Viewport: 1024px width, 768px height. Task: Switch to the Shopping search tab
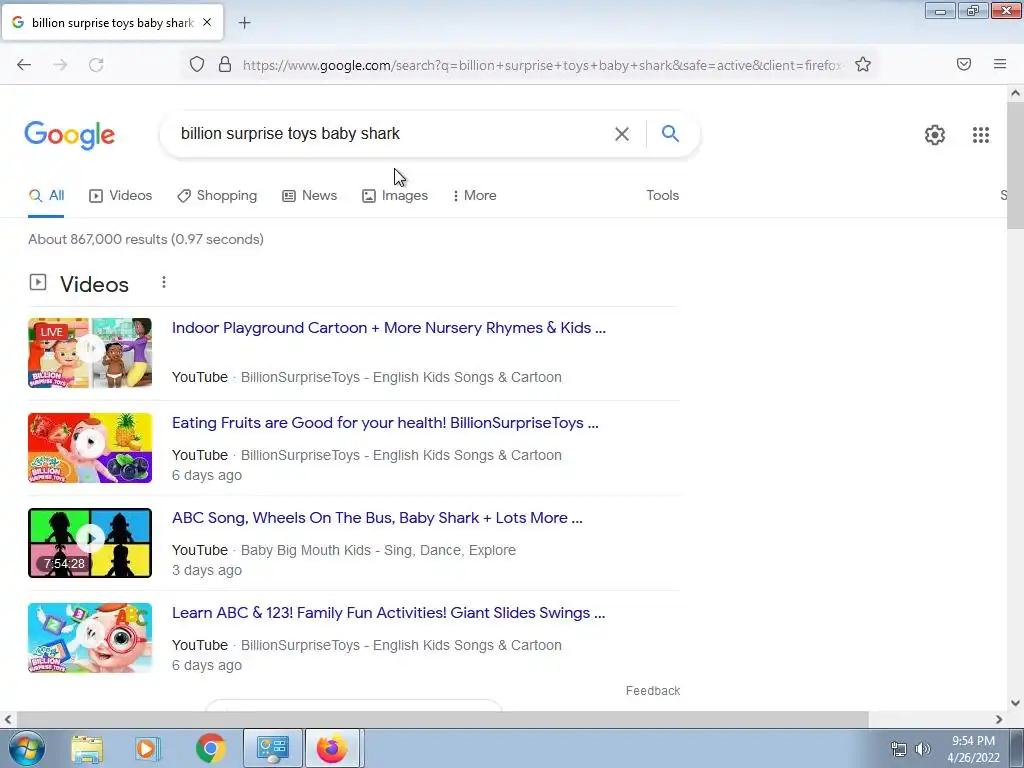pos(217,195)
